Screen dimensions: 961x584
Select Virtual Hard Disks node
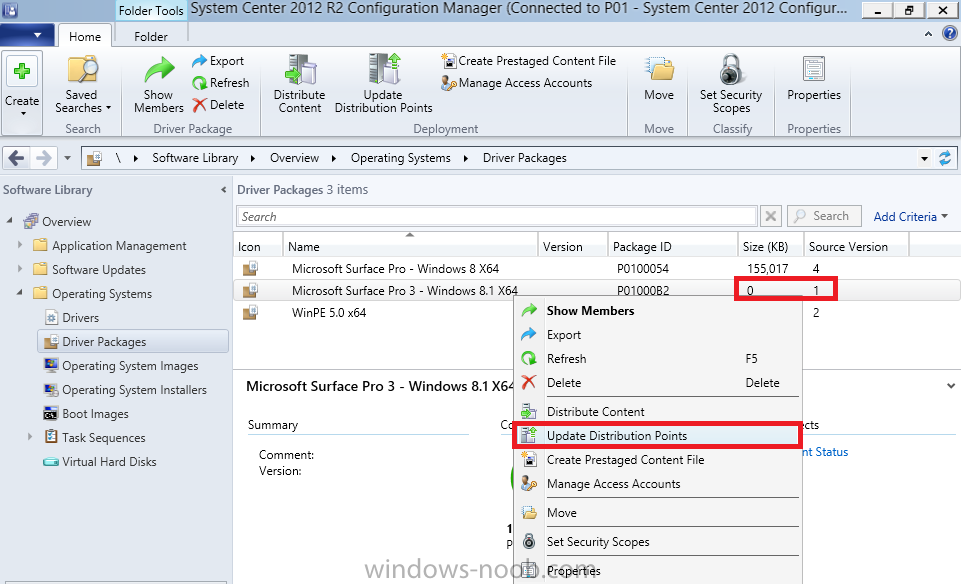point(100,461)
